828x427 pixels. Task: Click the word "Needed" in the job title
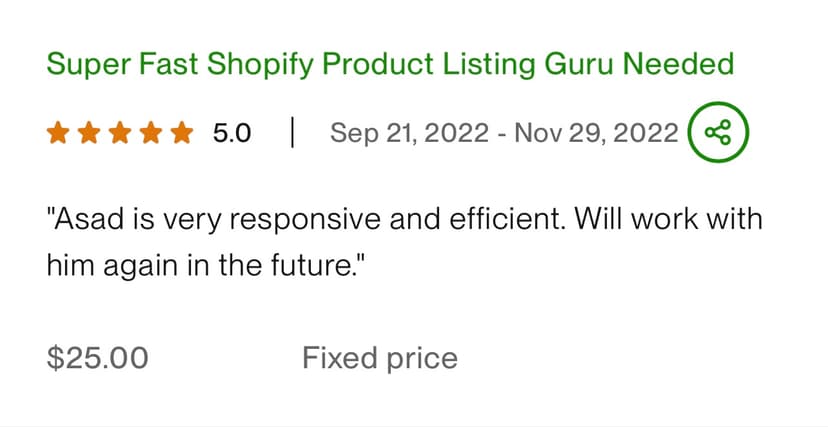click(x=678, y=65)
